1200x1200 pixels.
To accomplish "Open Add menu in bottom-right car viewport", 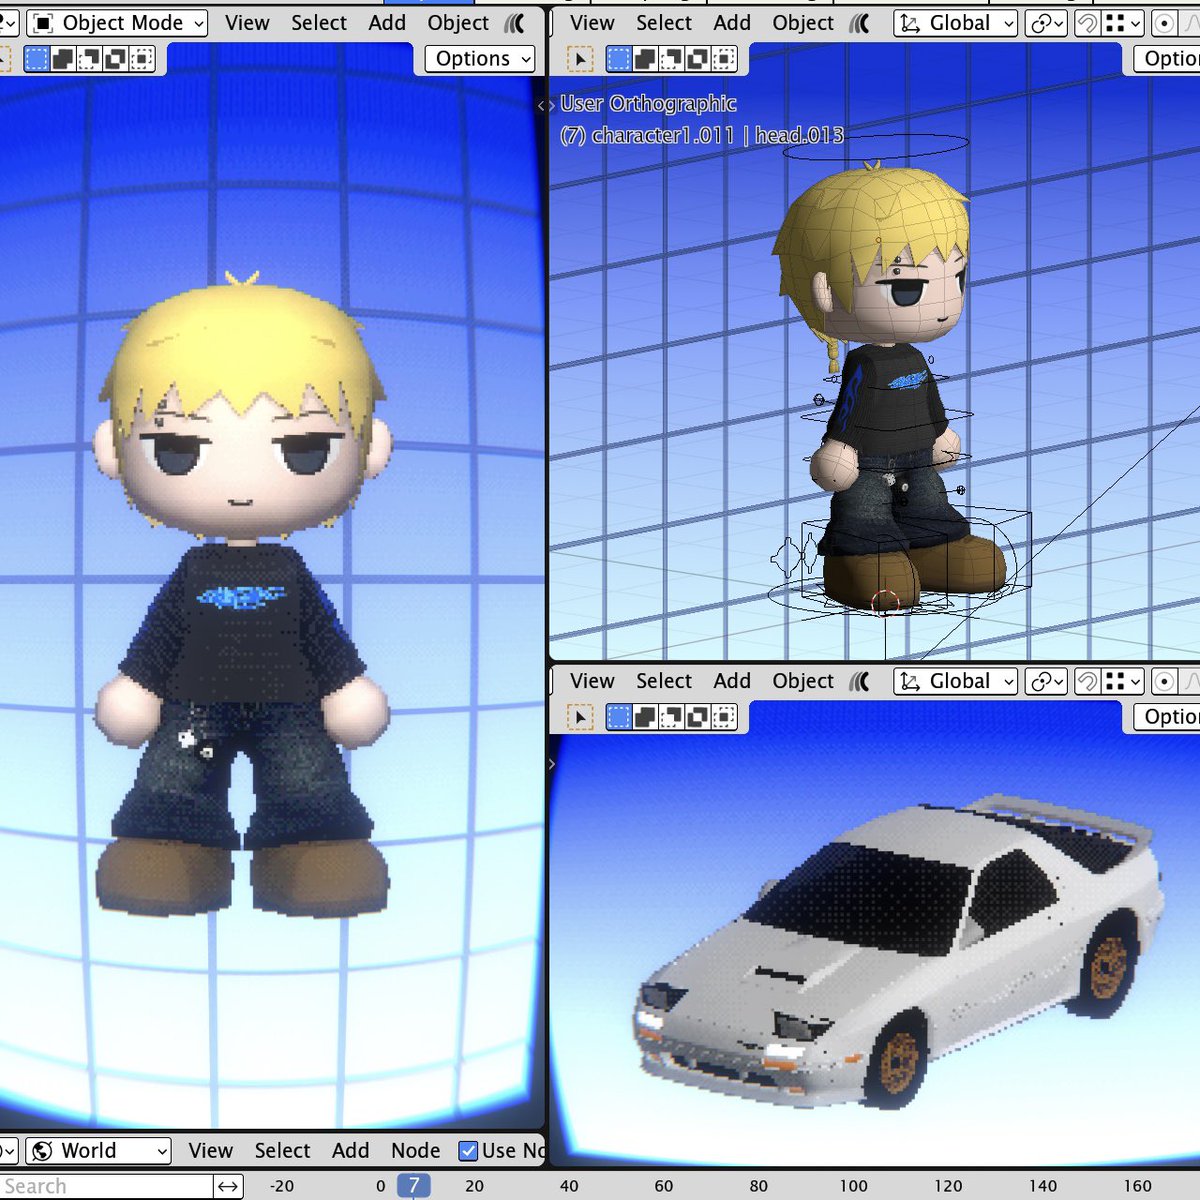I will pos(732,681).
